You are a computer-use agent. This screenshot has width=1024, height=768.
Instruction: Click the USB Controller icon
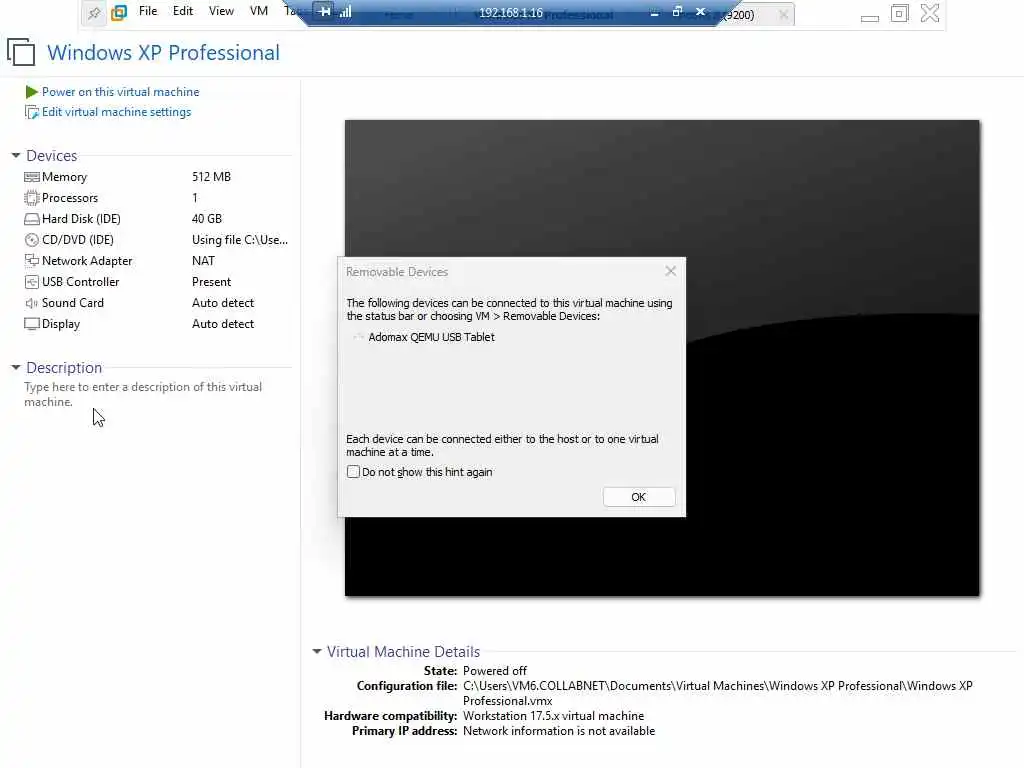[31, 281]
